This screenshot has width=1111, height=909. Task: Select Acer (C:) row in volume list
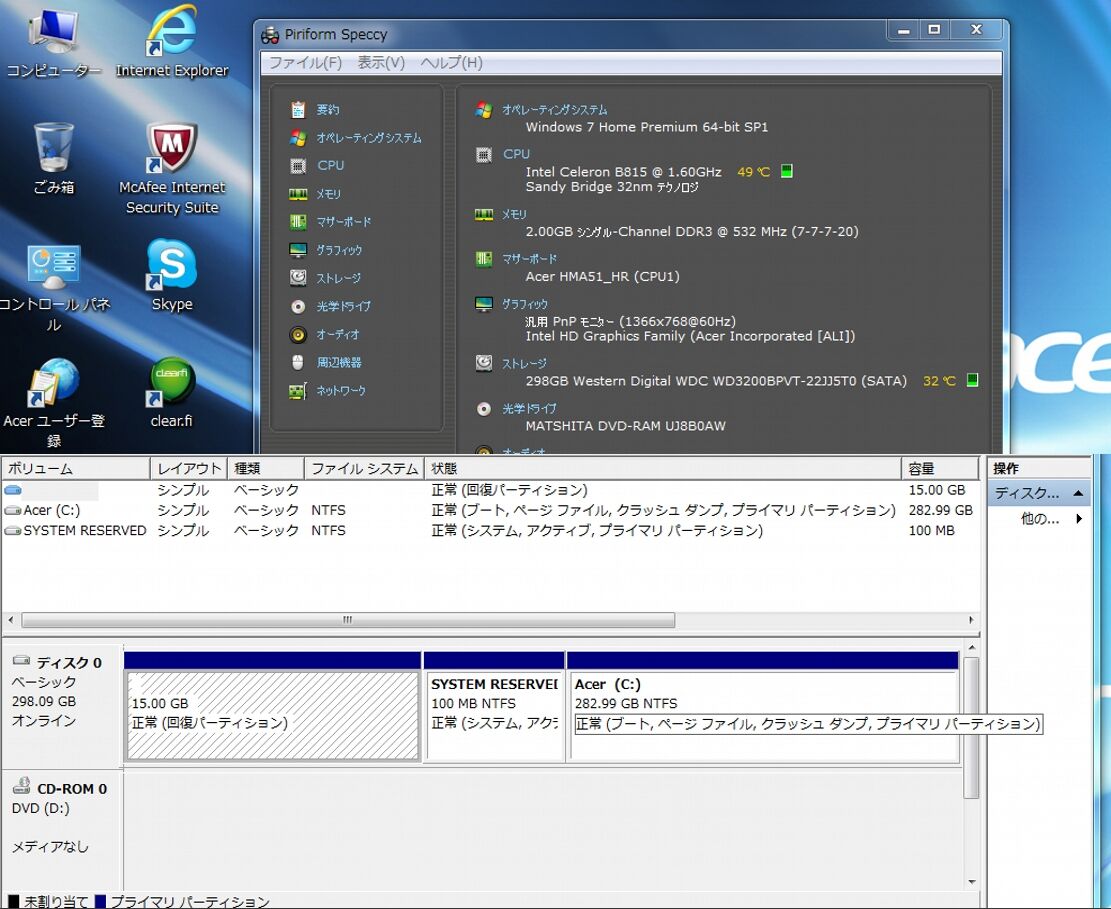click(x=490, y=510)
